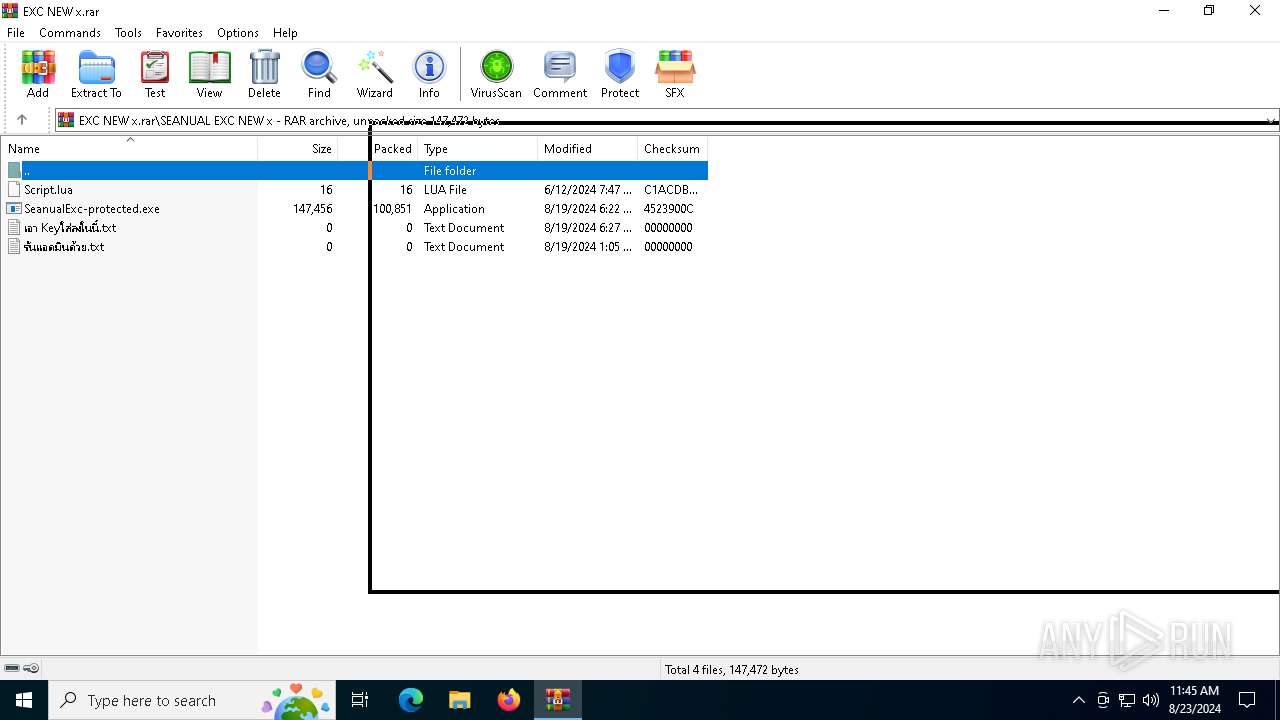Show hidden system tray icons
The height and width of the screenshot is (720, 1280).
[x=1078, y=700]
